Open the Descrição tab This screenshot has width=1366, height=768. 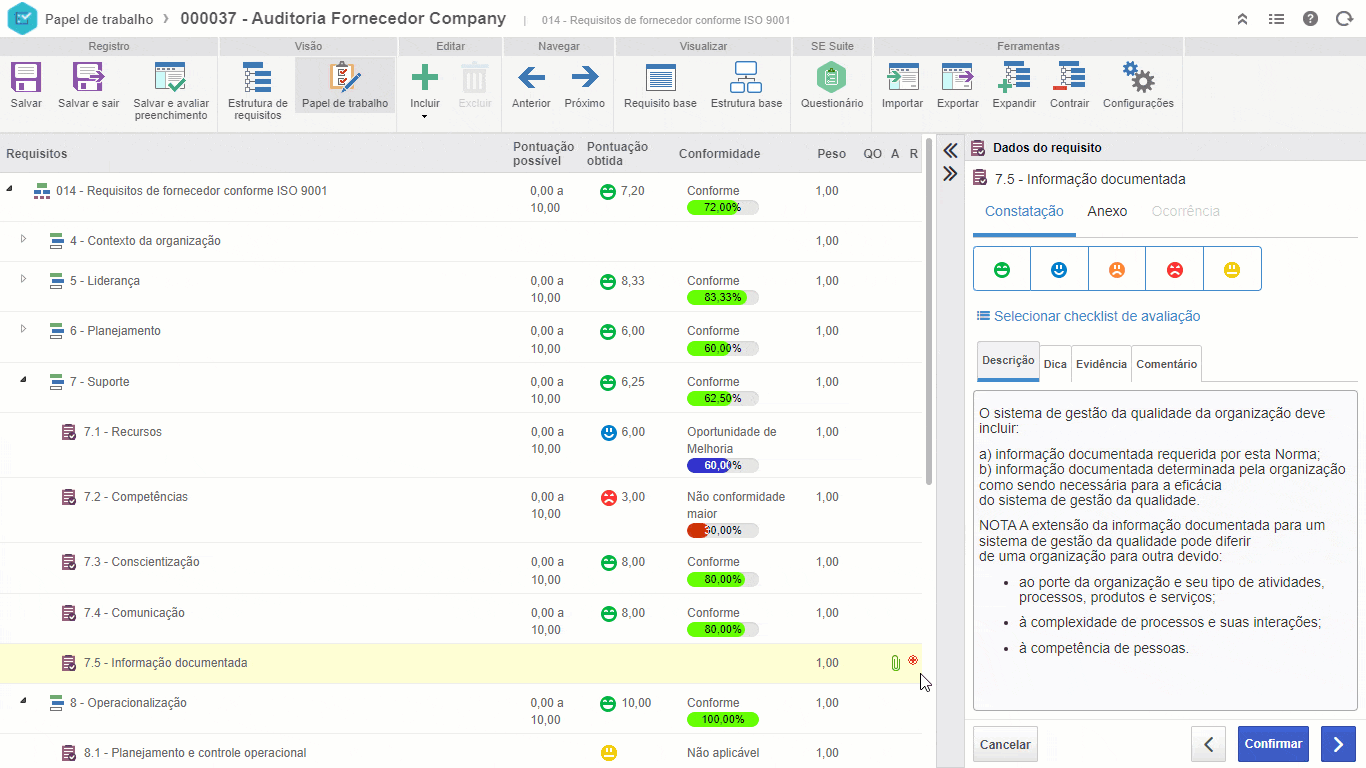(1008, 361)
